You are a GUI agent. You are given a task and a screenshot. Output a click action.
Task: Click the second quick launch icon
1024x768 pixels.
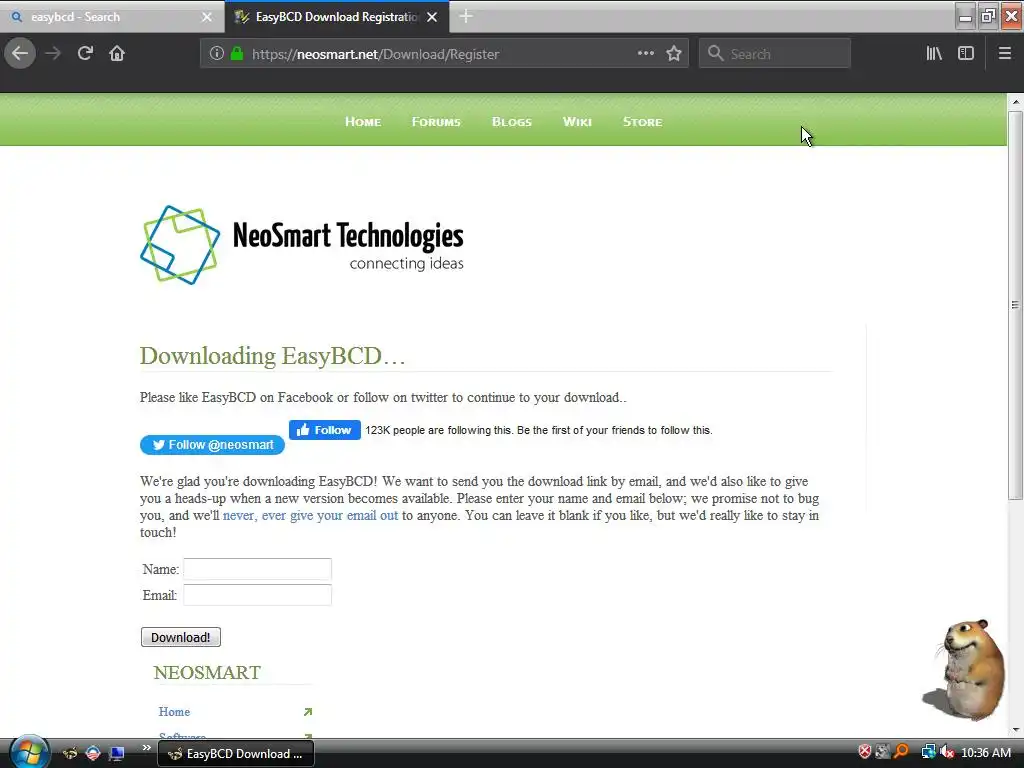coord(93,753)
